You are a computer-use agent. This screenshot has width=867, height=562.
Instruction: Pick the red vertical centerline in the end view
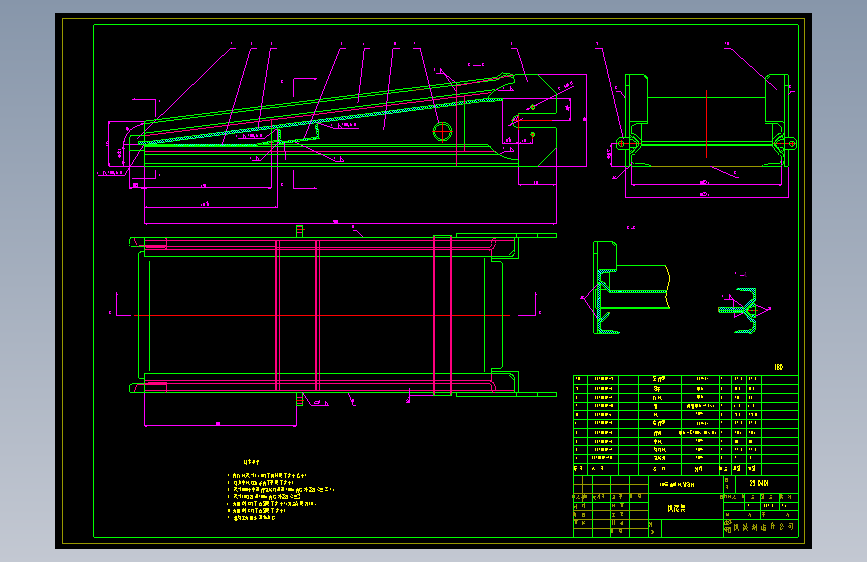point(707,124)
